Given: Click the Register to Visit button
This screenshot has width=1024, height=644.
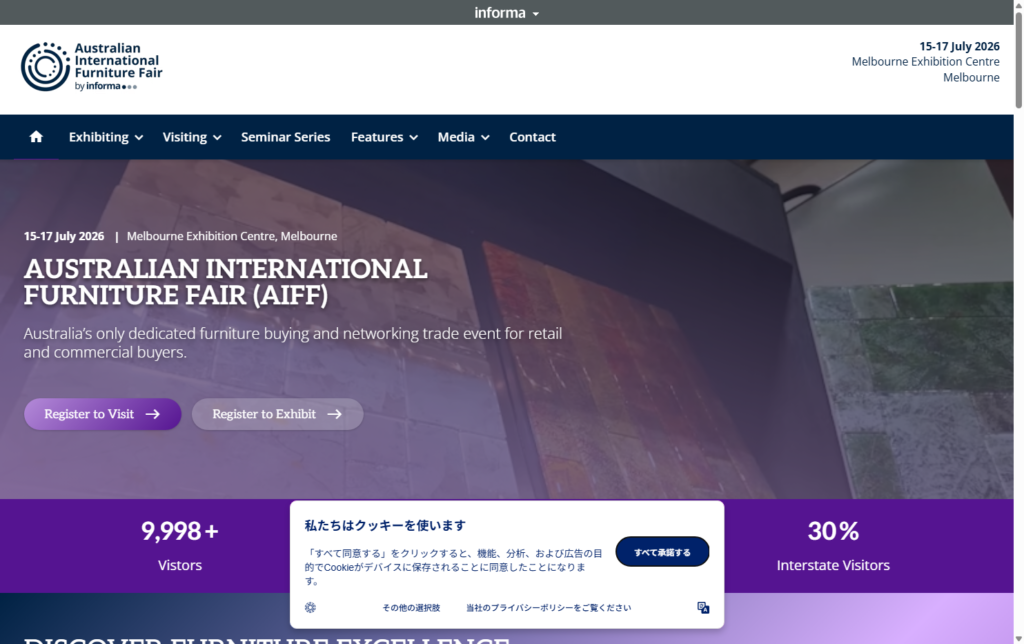Looking at the screenshot, I should pos(102,413).
